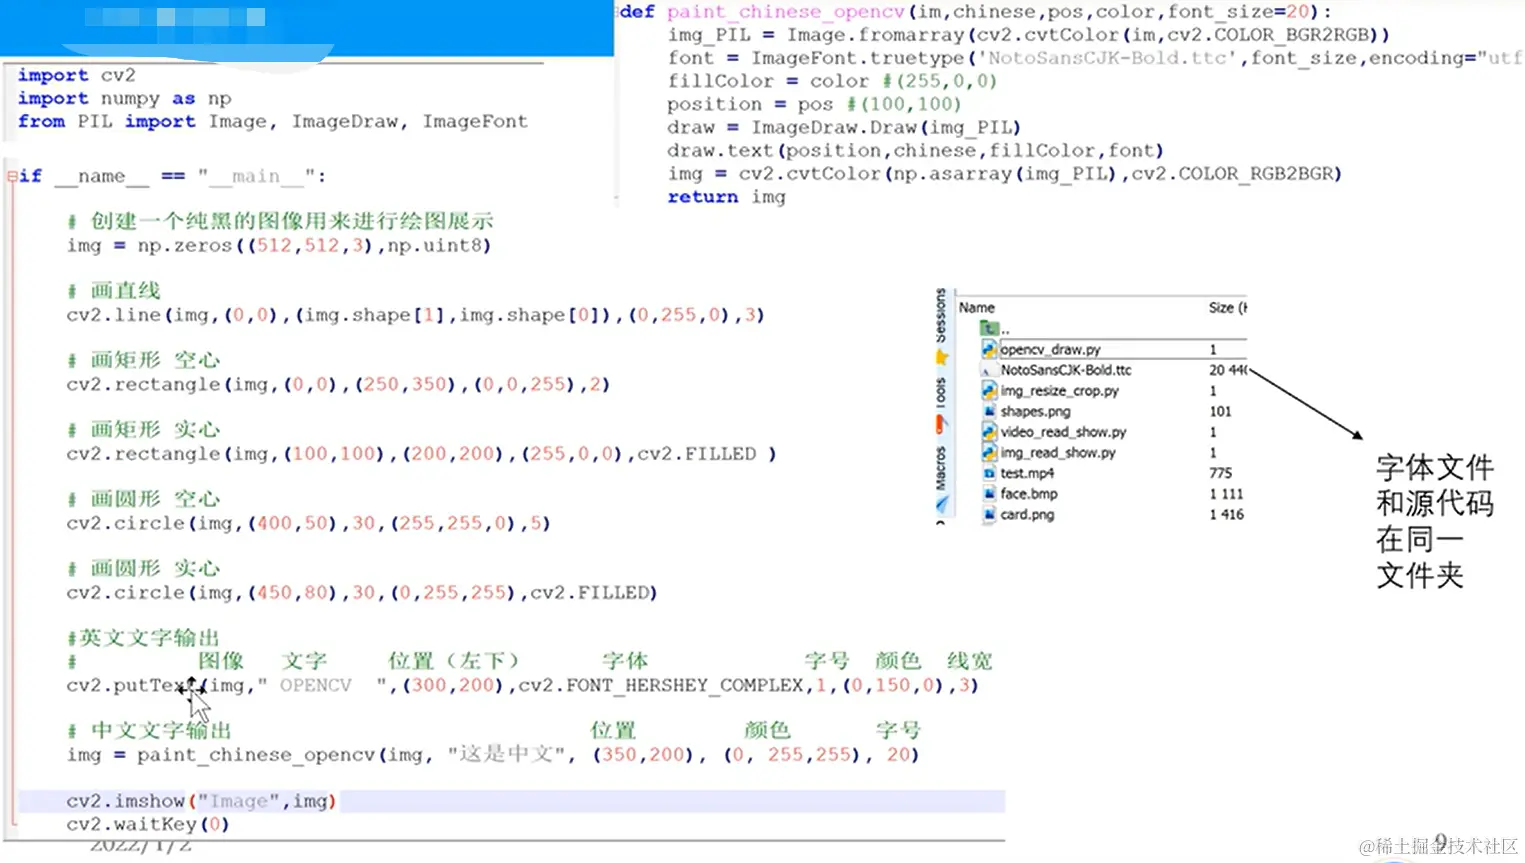Click the hollow cv2.rectangle line ending in 2
The image size is (1525, 863).
click(338, 384)
